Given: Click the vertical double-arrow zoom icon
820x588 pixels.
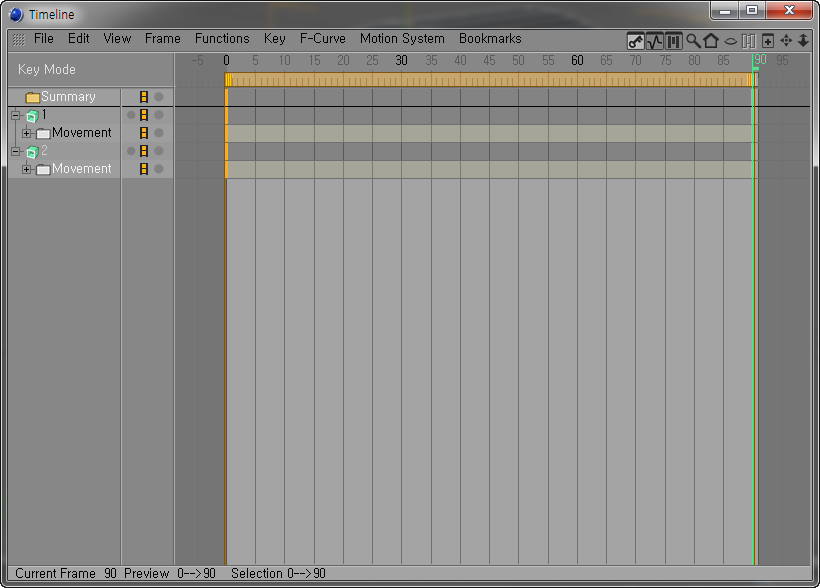Looking at the screenshot, I should (803, 41).
